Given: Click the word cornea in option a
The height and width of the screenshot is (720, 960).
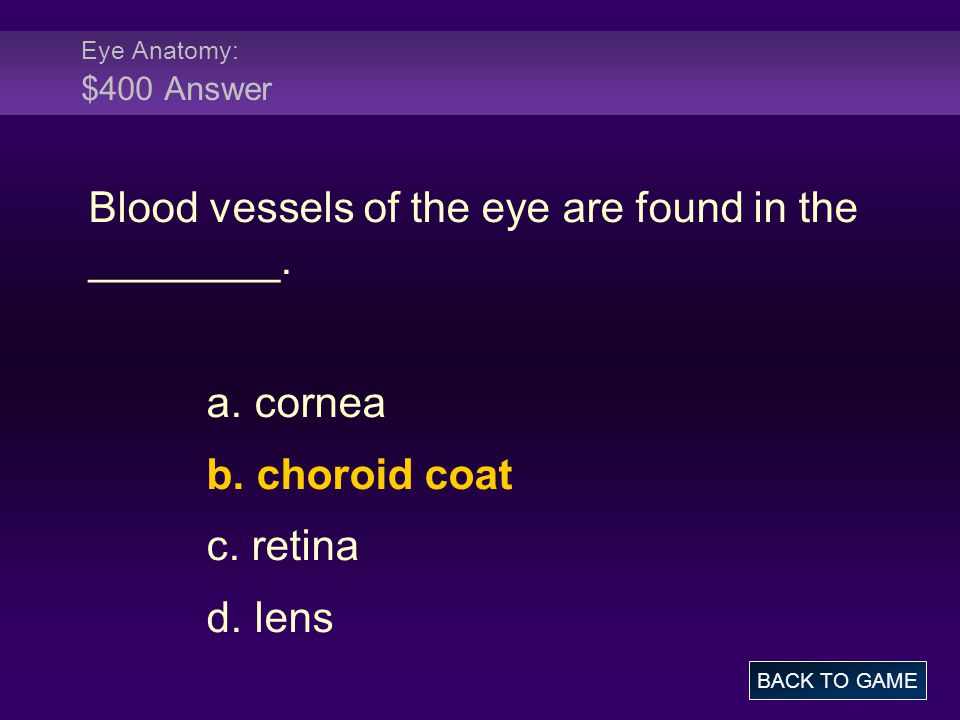Looking at the screenshot, I should point(320,405).
